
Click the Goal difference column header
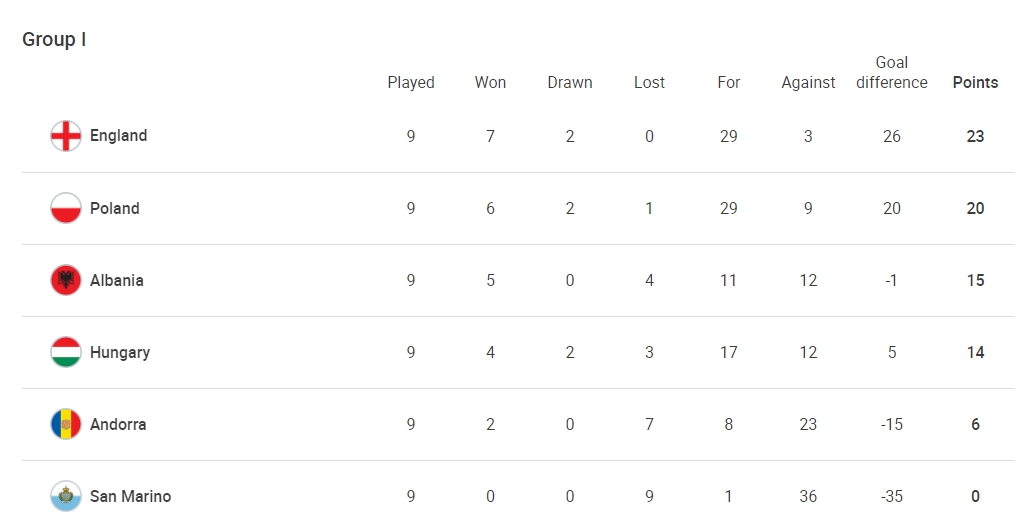[892, 73]
